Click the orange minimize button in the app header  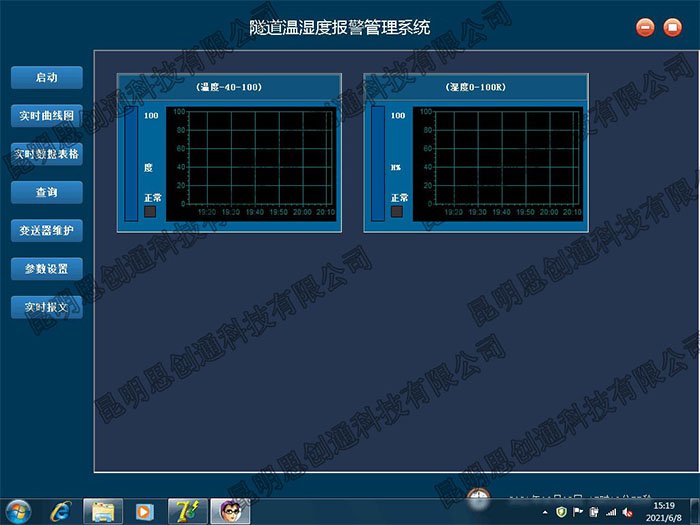[x=645, y=27]
